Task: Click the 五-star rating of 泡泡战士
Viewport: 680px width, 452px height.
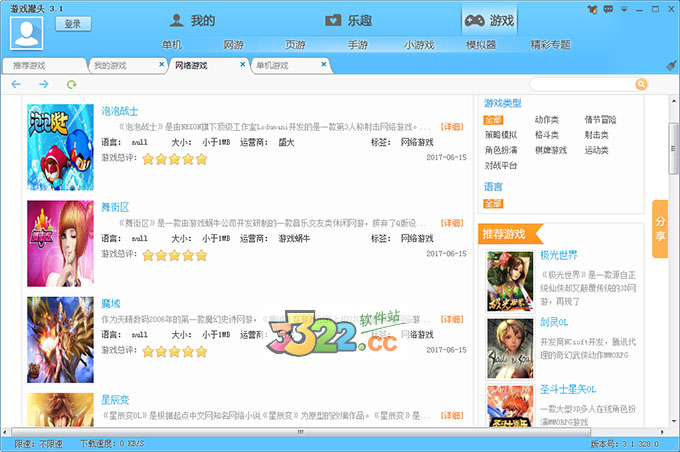Action: 174,159
